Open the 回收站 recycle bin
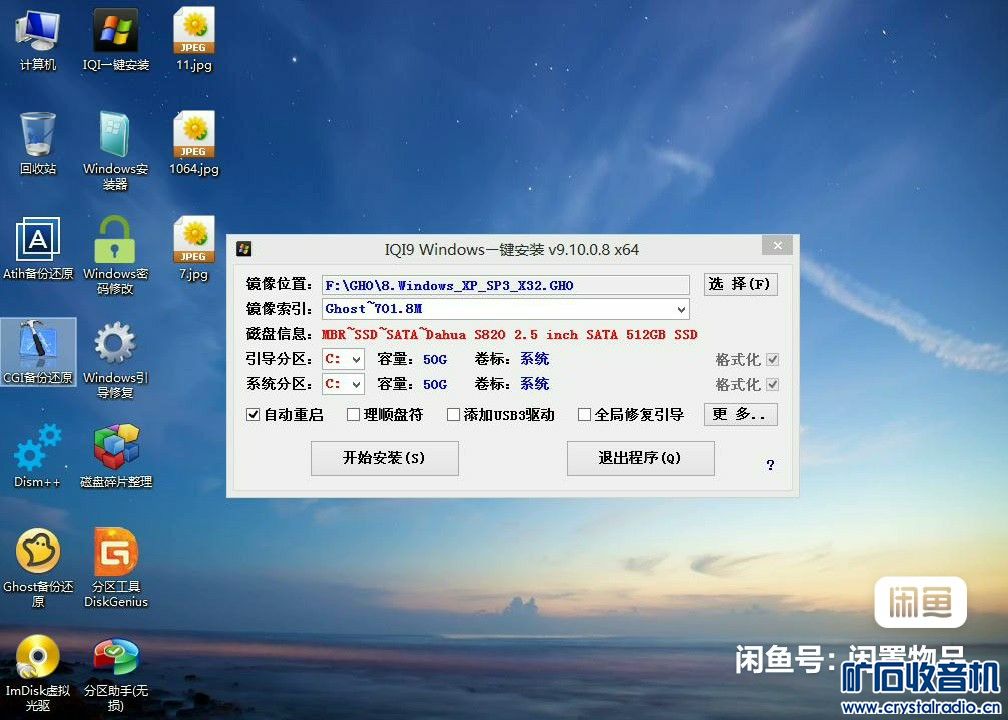Screen dimensions: 1008x720 point(38,144)
